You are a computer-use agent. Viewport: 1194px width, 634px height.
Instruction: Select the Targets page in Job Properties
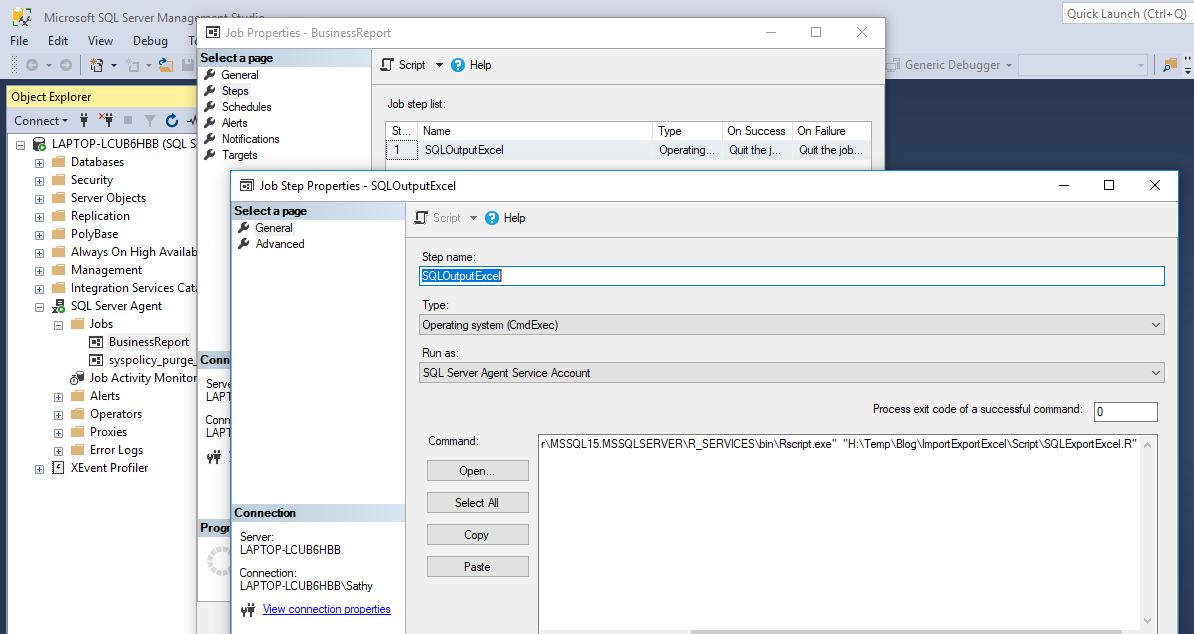240,155
